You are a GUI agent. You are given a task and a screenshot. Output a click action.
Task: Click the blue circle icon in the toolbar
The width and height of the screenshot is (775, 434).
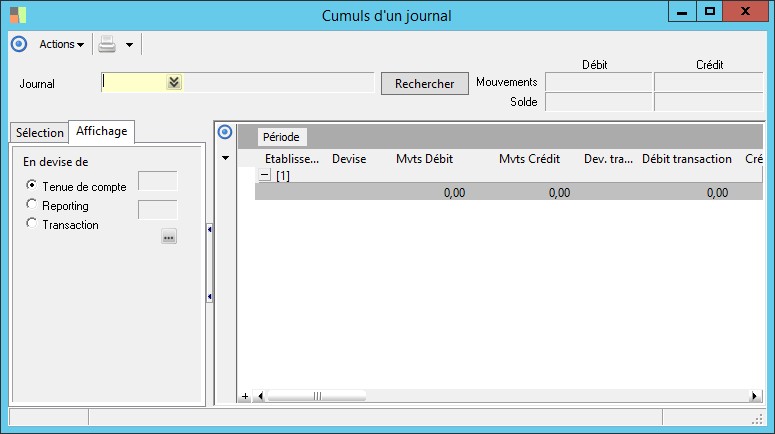[19, 44]
